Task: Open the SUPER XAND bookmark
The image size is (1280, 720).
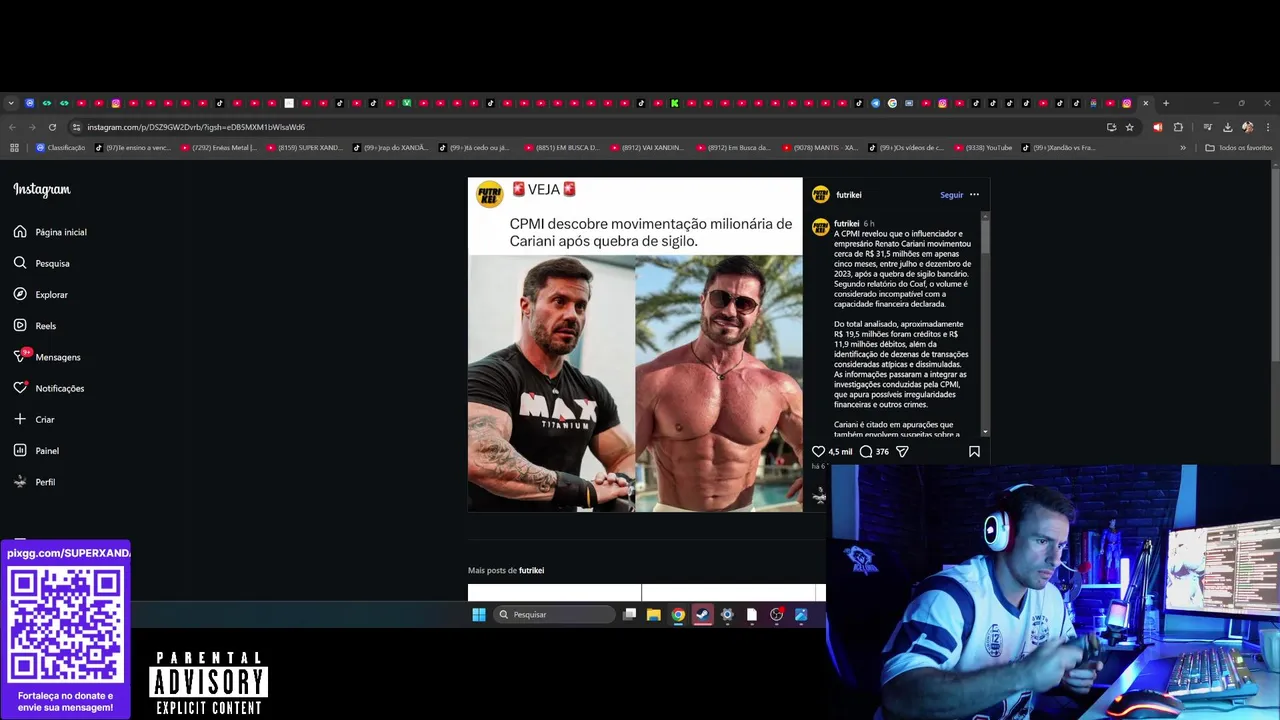Action: pyautogui.click(x=304, y=148)
